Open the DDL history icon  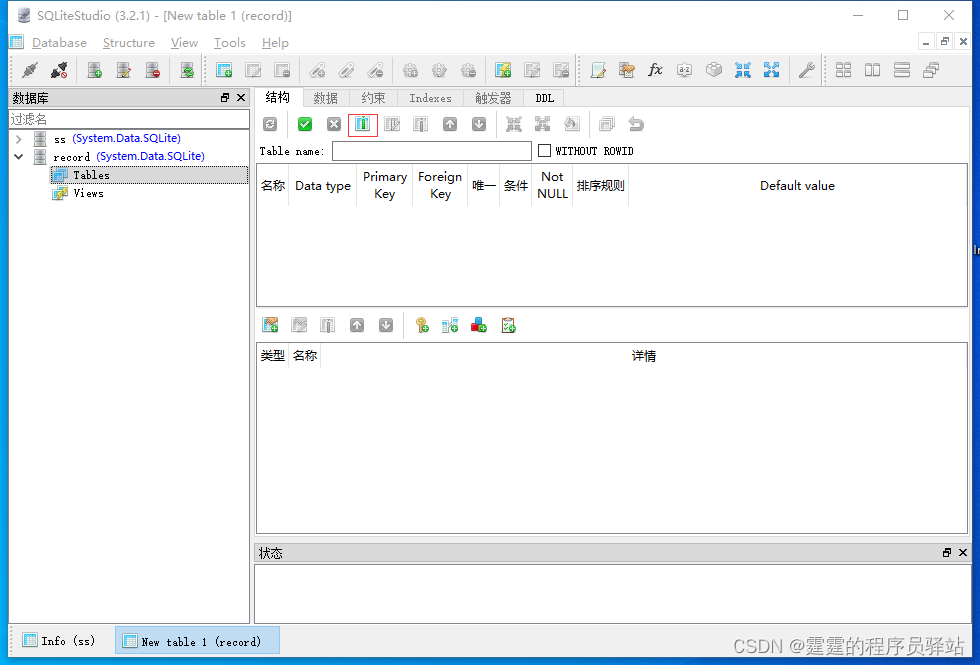627,70
